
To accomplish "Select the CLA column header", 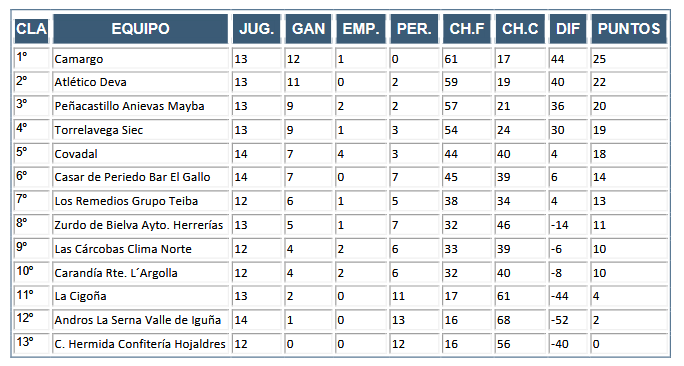I will (x=31, y=29).
